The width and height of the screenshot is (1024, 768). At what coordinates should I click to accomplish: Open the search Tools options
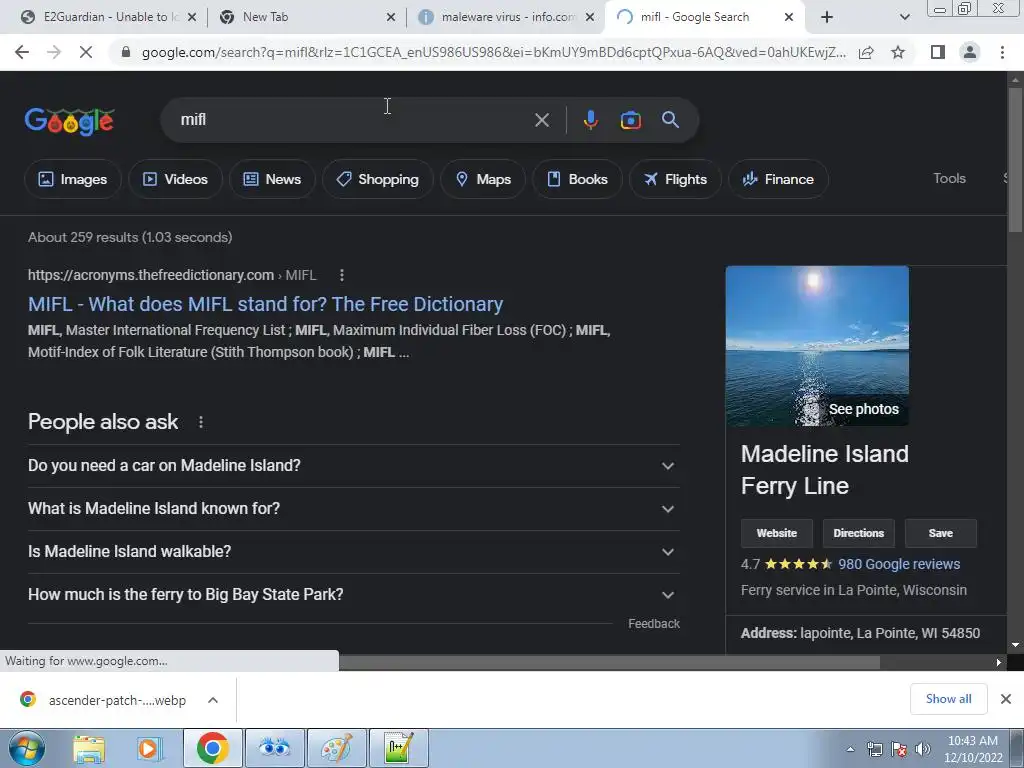coord(949,178)
